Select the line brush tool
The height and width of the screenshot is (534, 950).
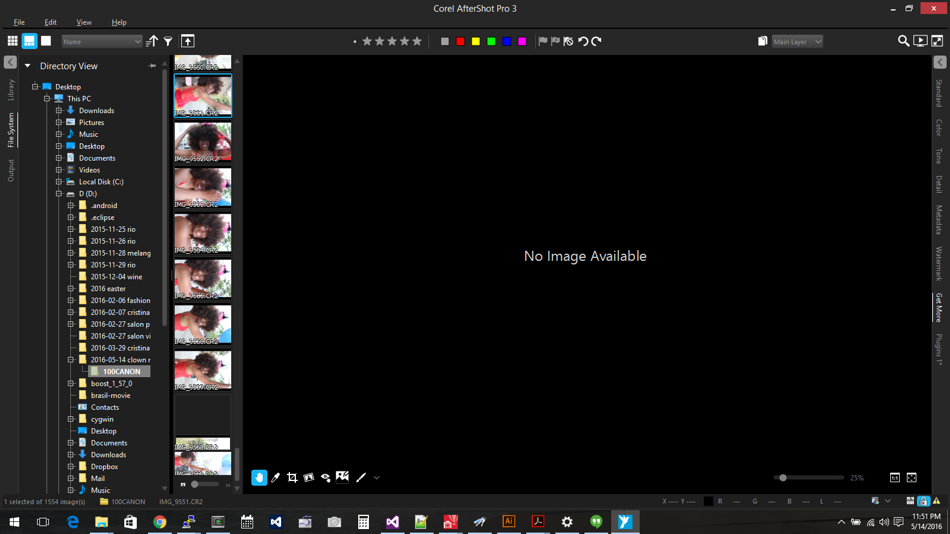361,478
